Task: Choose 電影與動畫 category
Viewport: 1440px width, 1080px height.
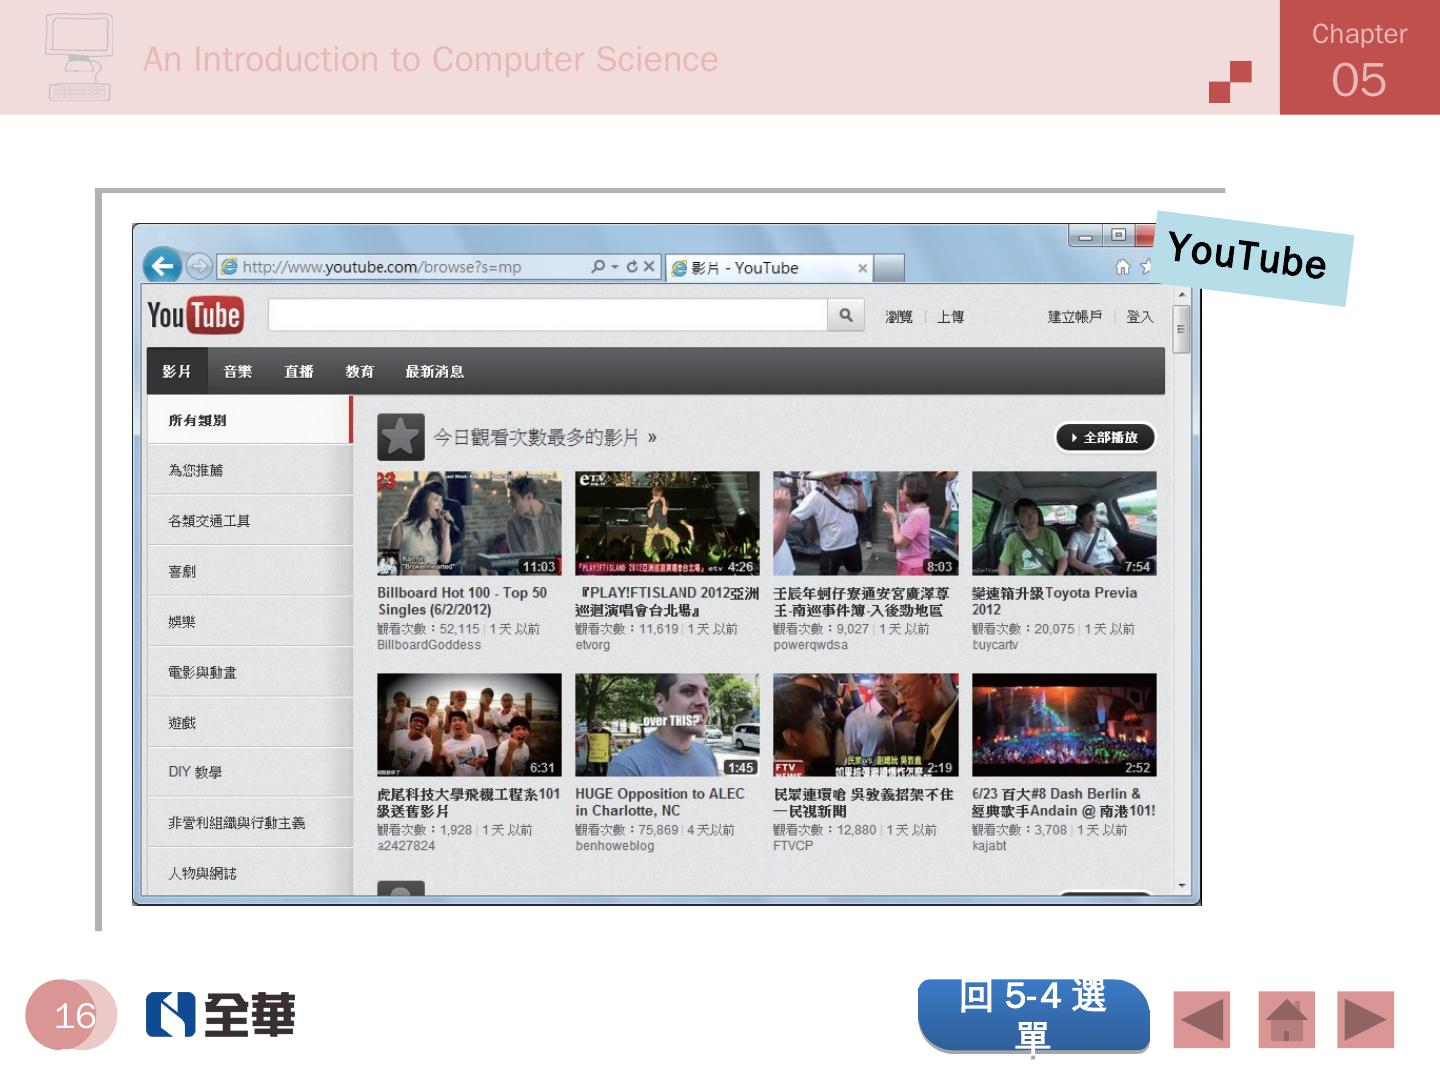Action: 250,672
